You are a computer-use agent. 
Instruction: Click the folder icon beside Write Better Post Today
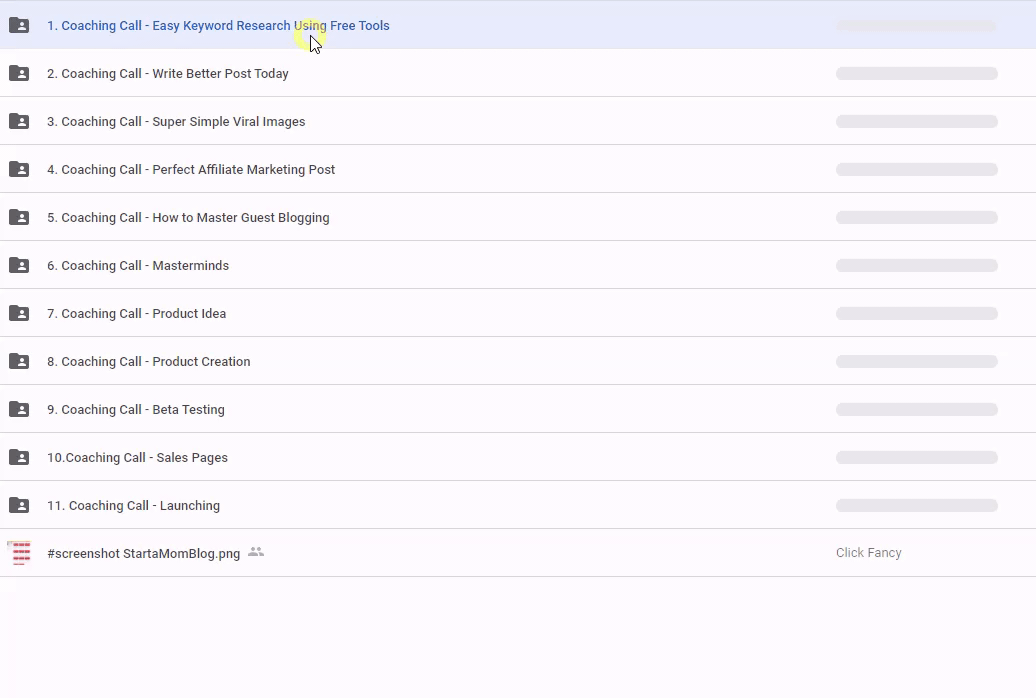[19, 73]
